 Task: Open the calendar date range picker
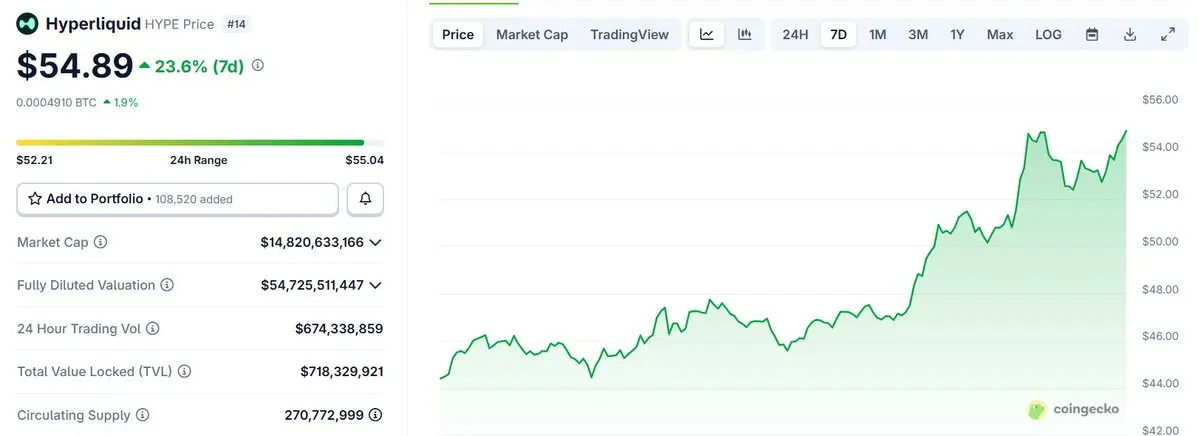tap(1092, 34)
